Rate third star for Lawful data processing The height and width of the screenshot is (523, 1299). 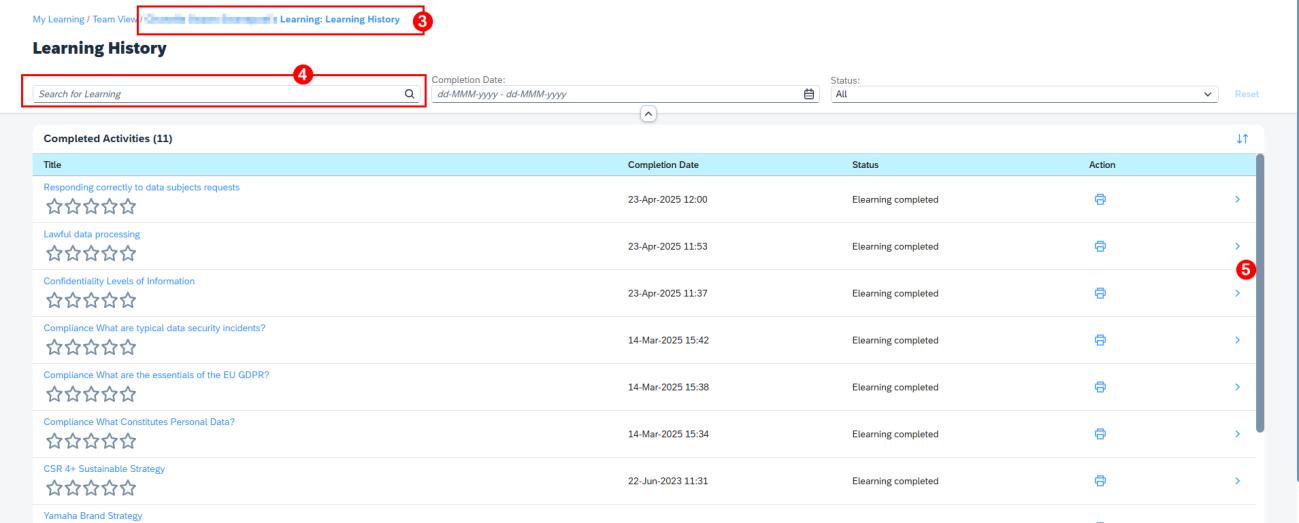tap(90, 255)
